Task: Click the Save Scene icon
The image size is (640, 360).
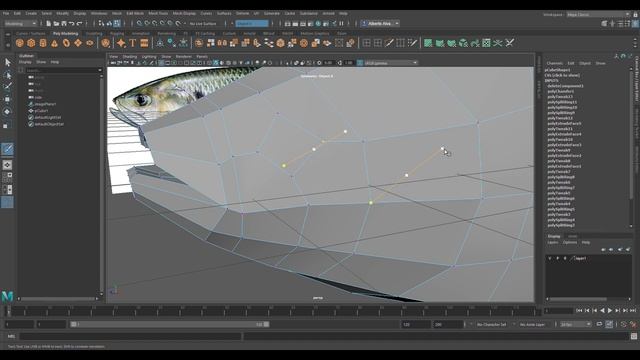Action: point(64,24)
